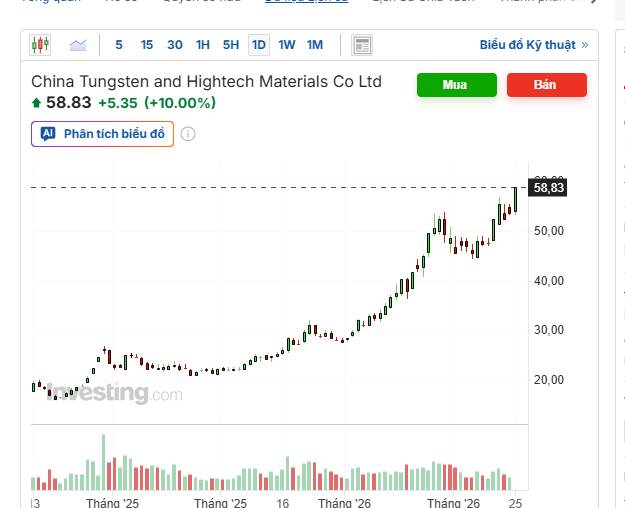625x508 pixels.
Task: Click the info icon beside Phân tích biểu đồ
Action: tap(188, 134)
